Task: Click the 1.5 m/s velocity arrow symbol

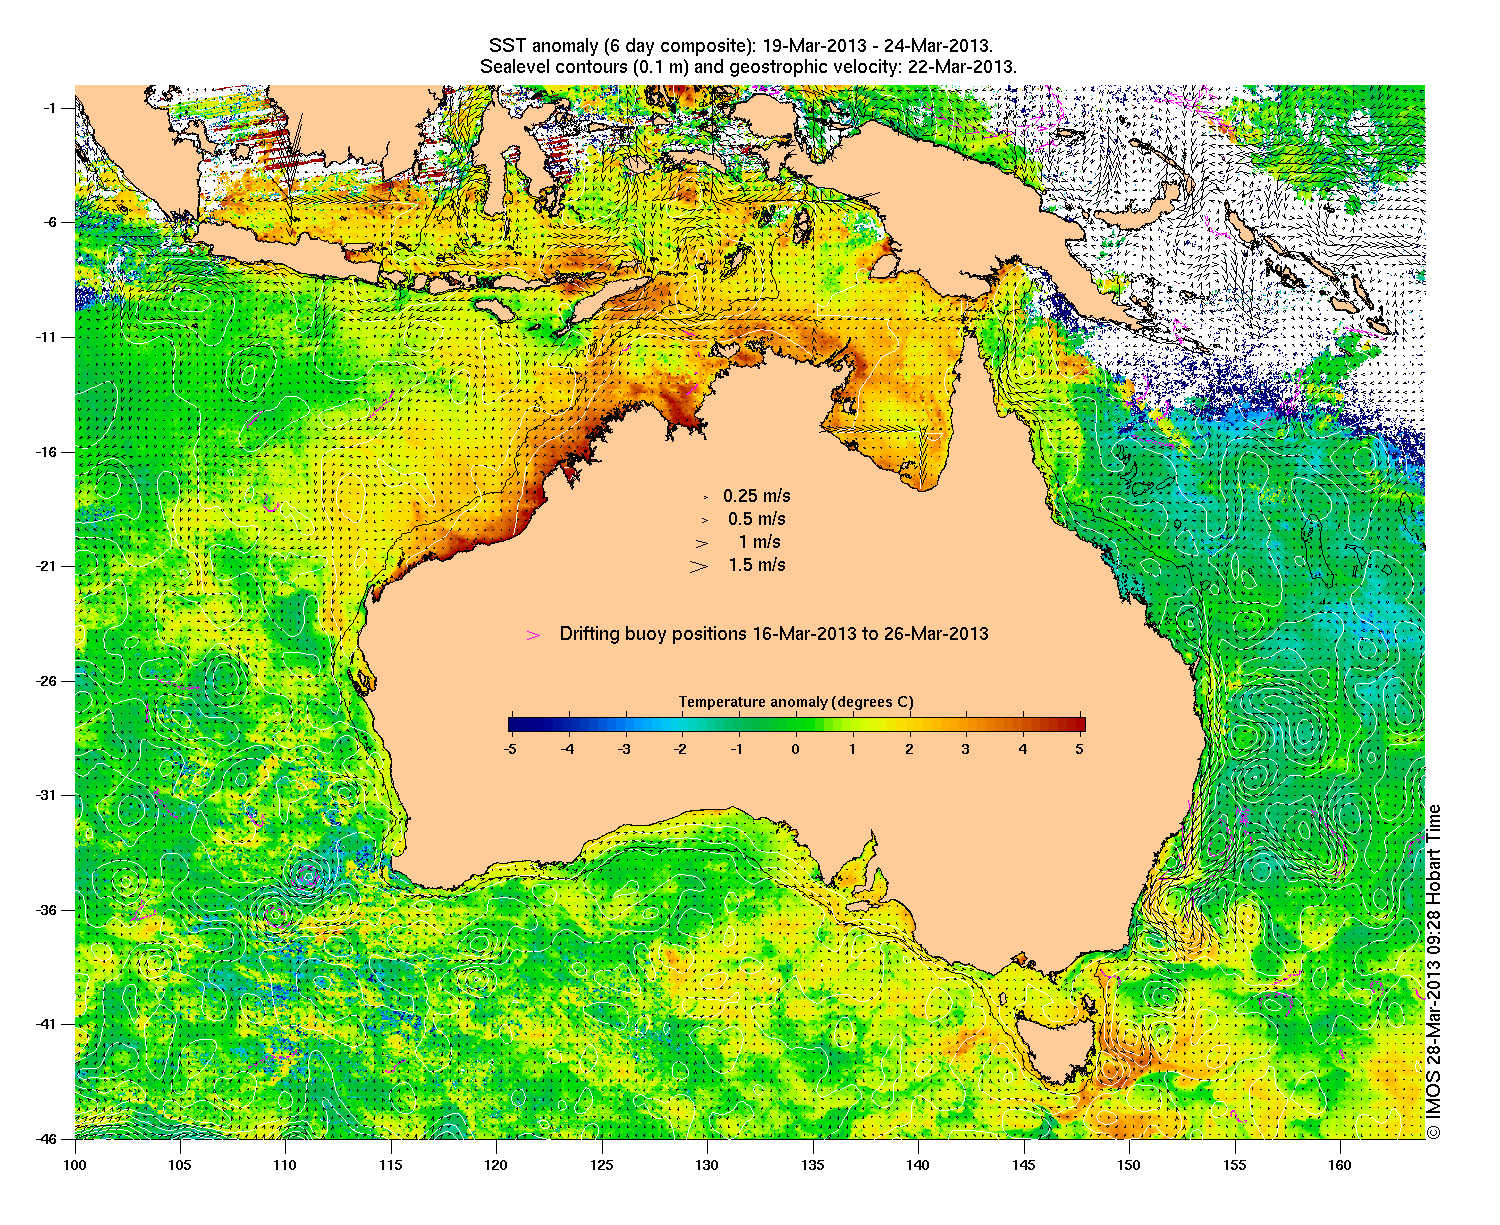Action: tap(699, 566)
